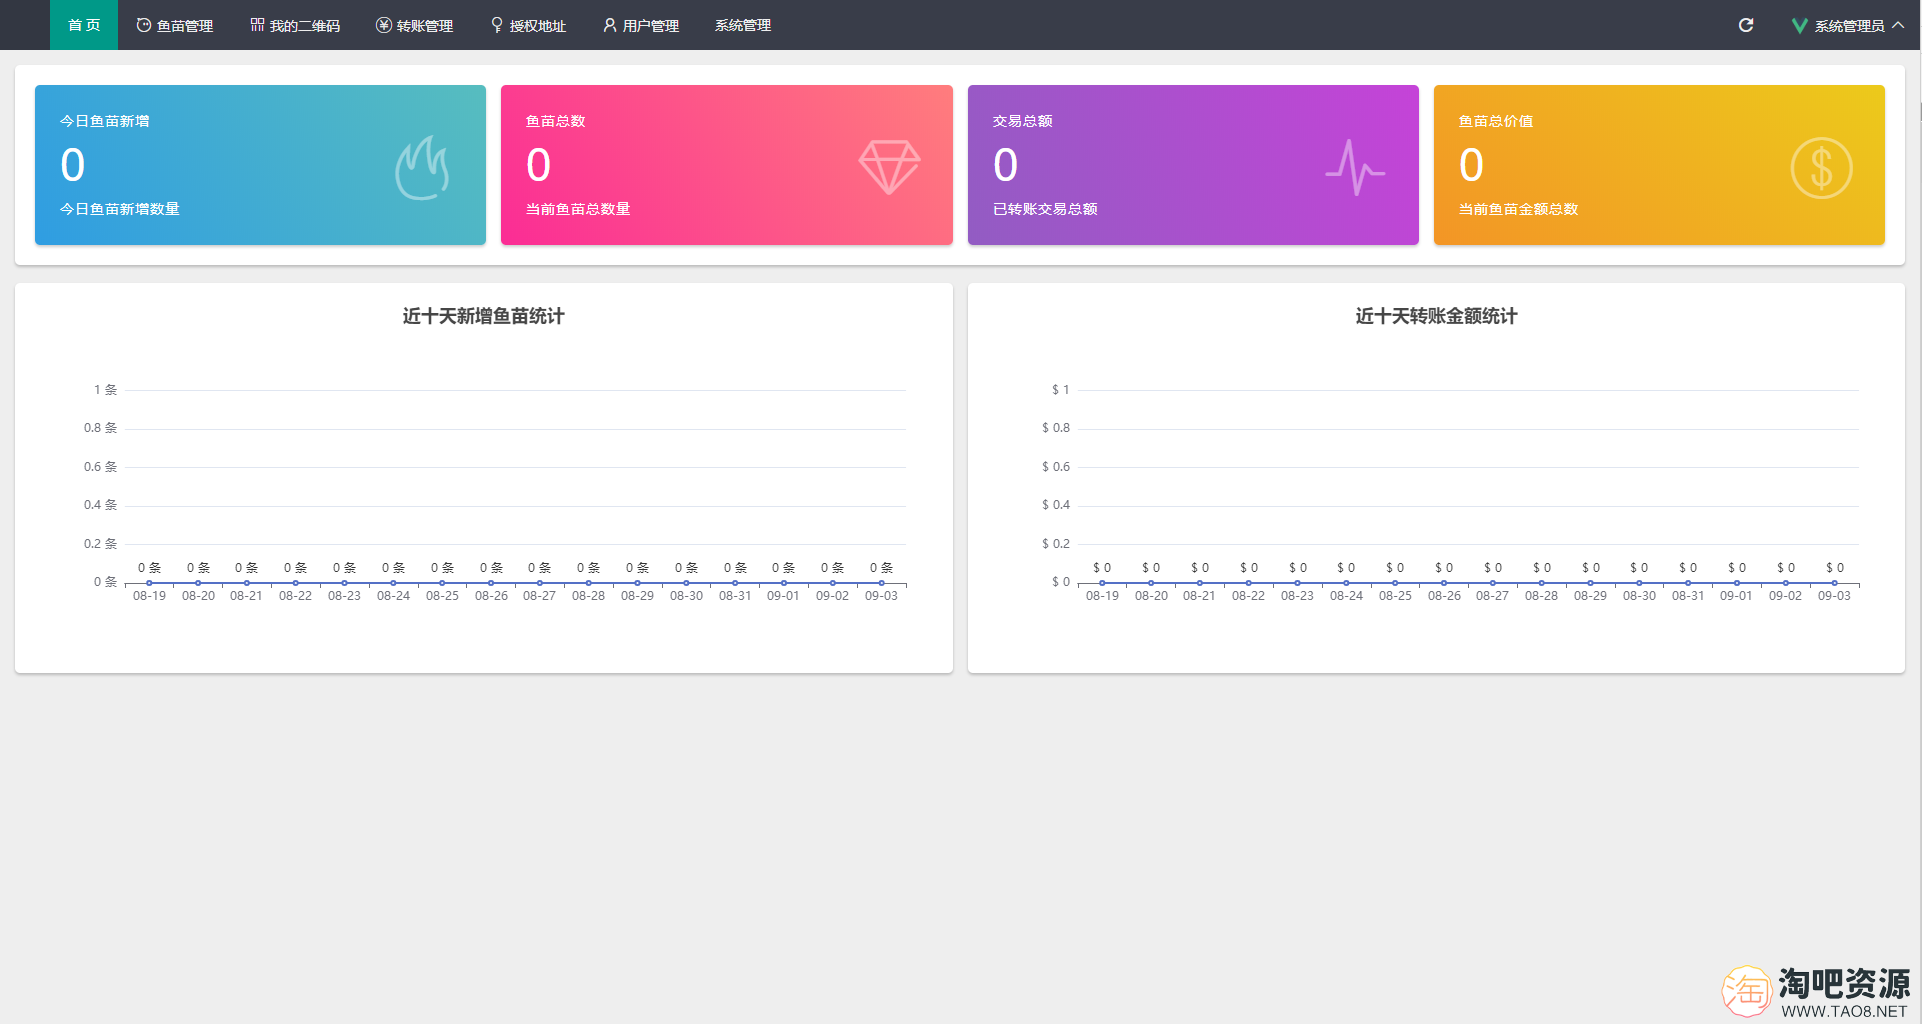This screenshot has height=1024, width=1922.
Task: Click the 08-23 date label on 鱼苗 chart
Action: tap(345, 596)
